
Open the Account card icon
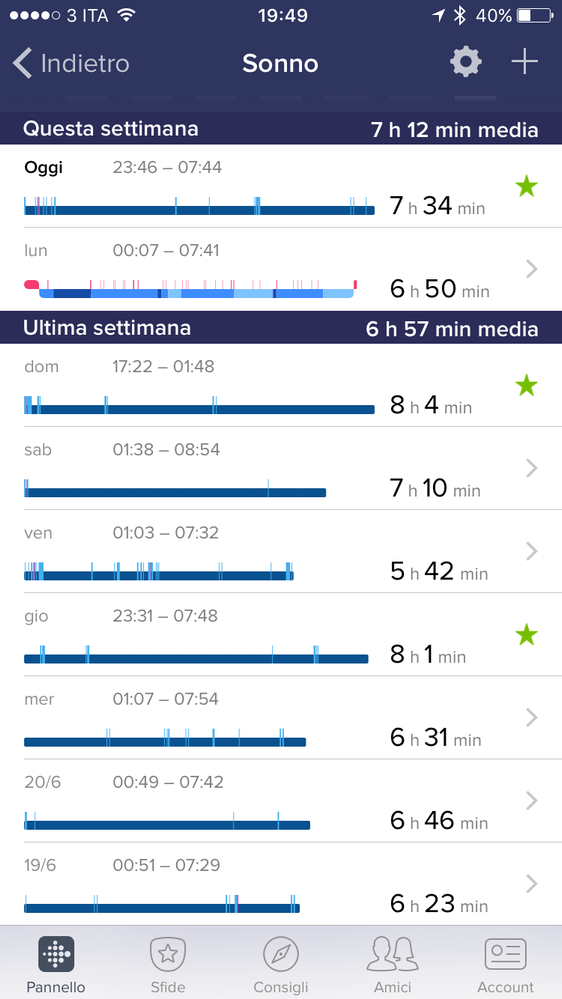coord(505,954)
